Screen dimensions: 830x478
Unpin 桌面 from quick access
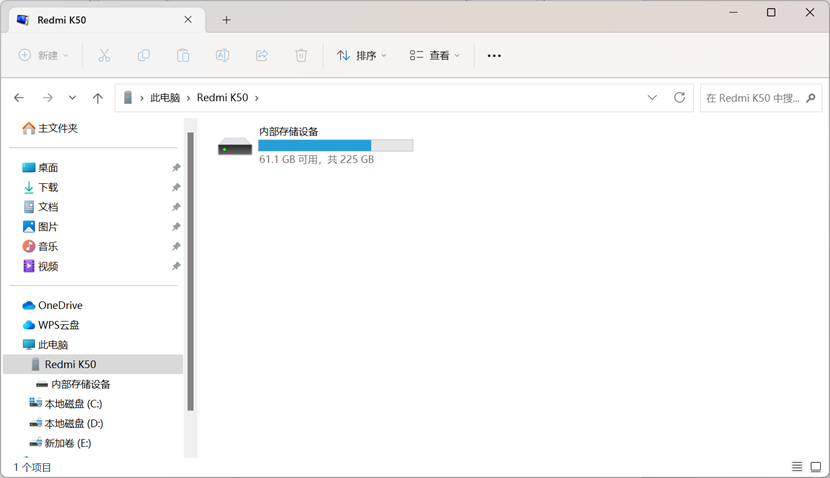pyautogui.click(x=176, y=168)
